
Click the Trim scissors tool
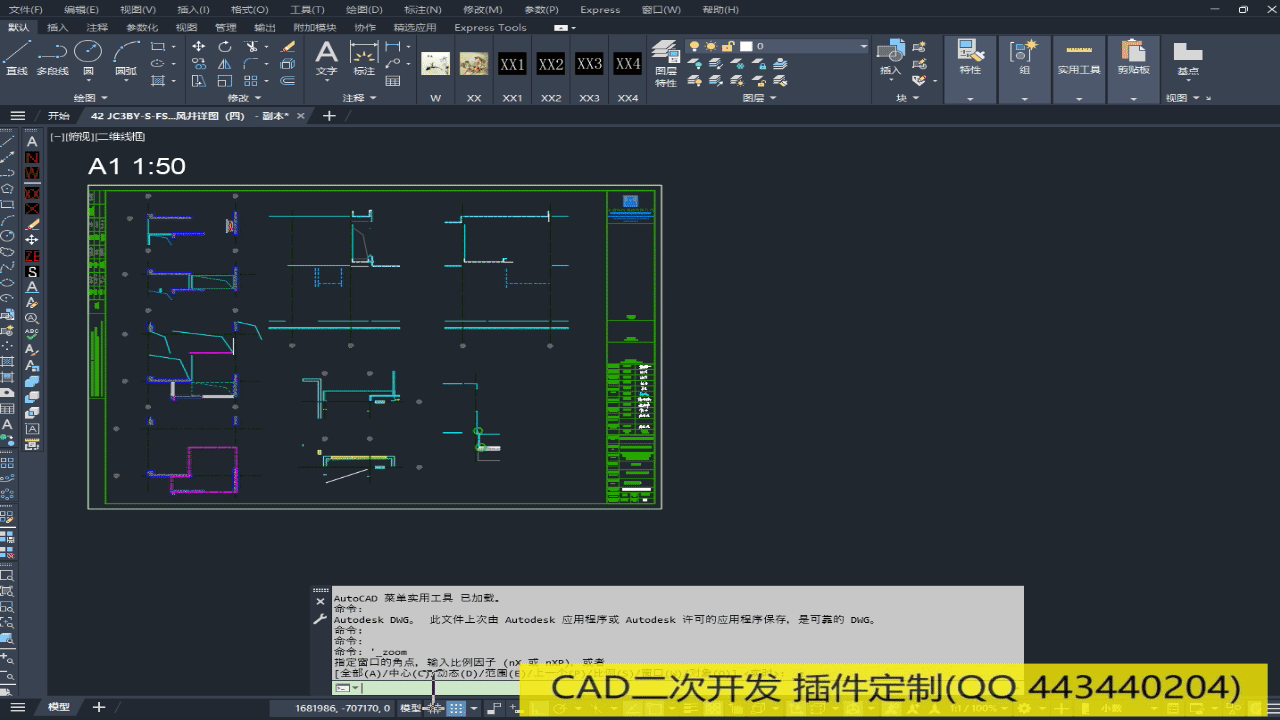click(252, 46)
